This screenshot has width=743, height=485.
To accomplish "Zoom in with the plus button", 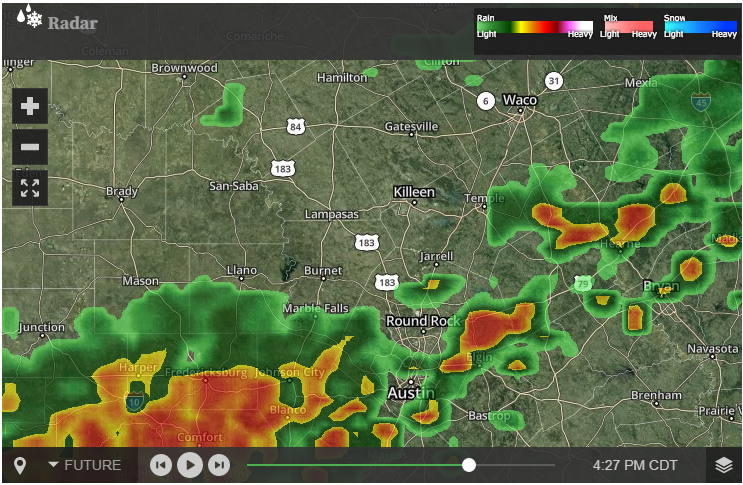I will [30, 106].
